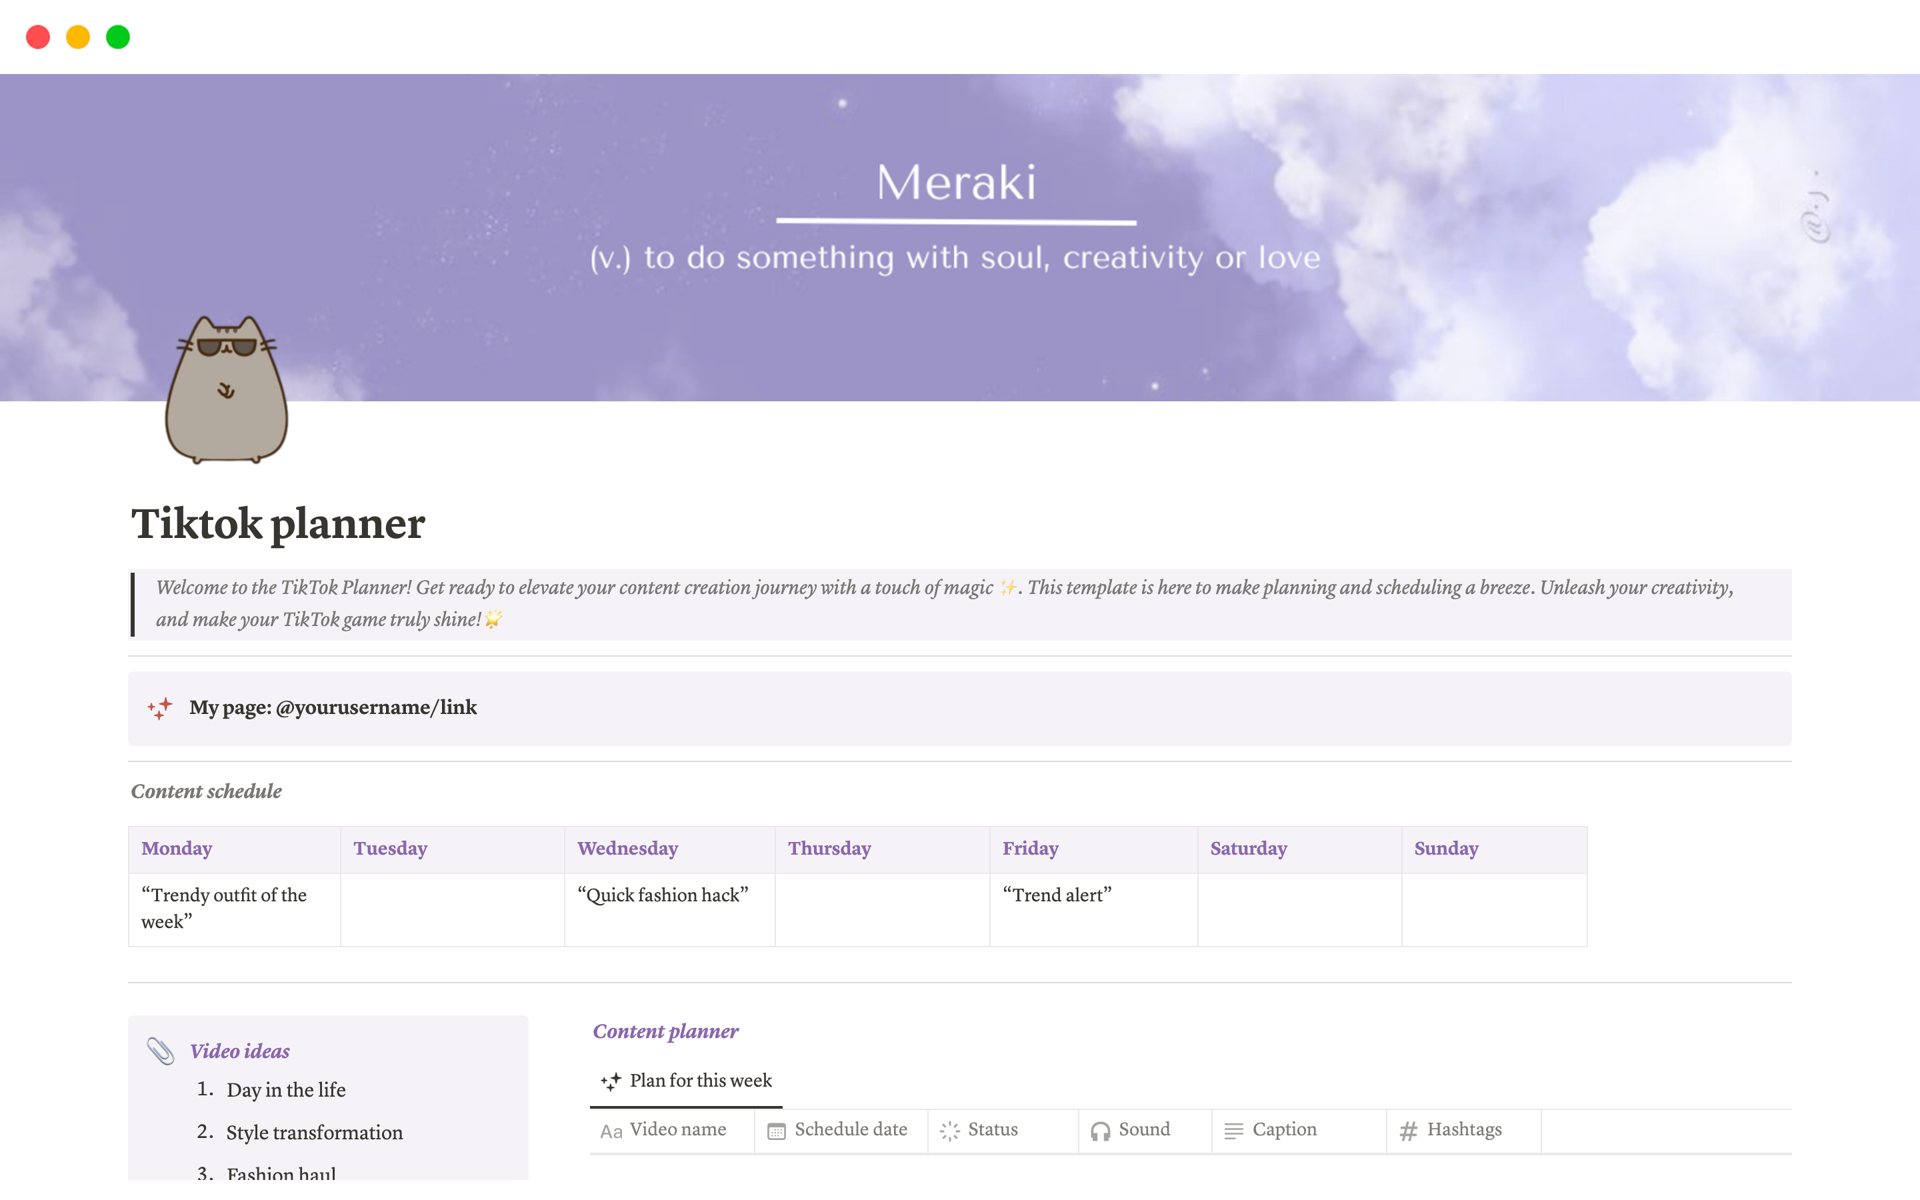Click the caption lines icon in Caption column
Viewport: 1920px width, 1200px height.
[1234, 1131]
